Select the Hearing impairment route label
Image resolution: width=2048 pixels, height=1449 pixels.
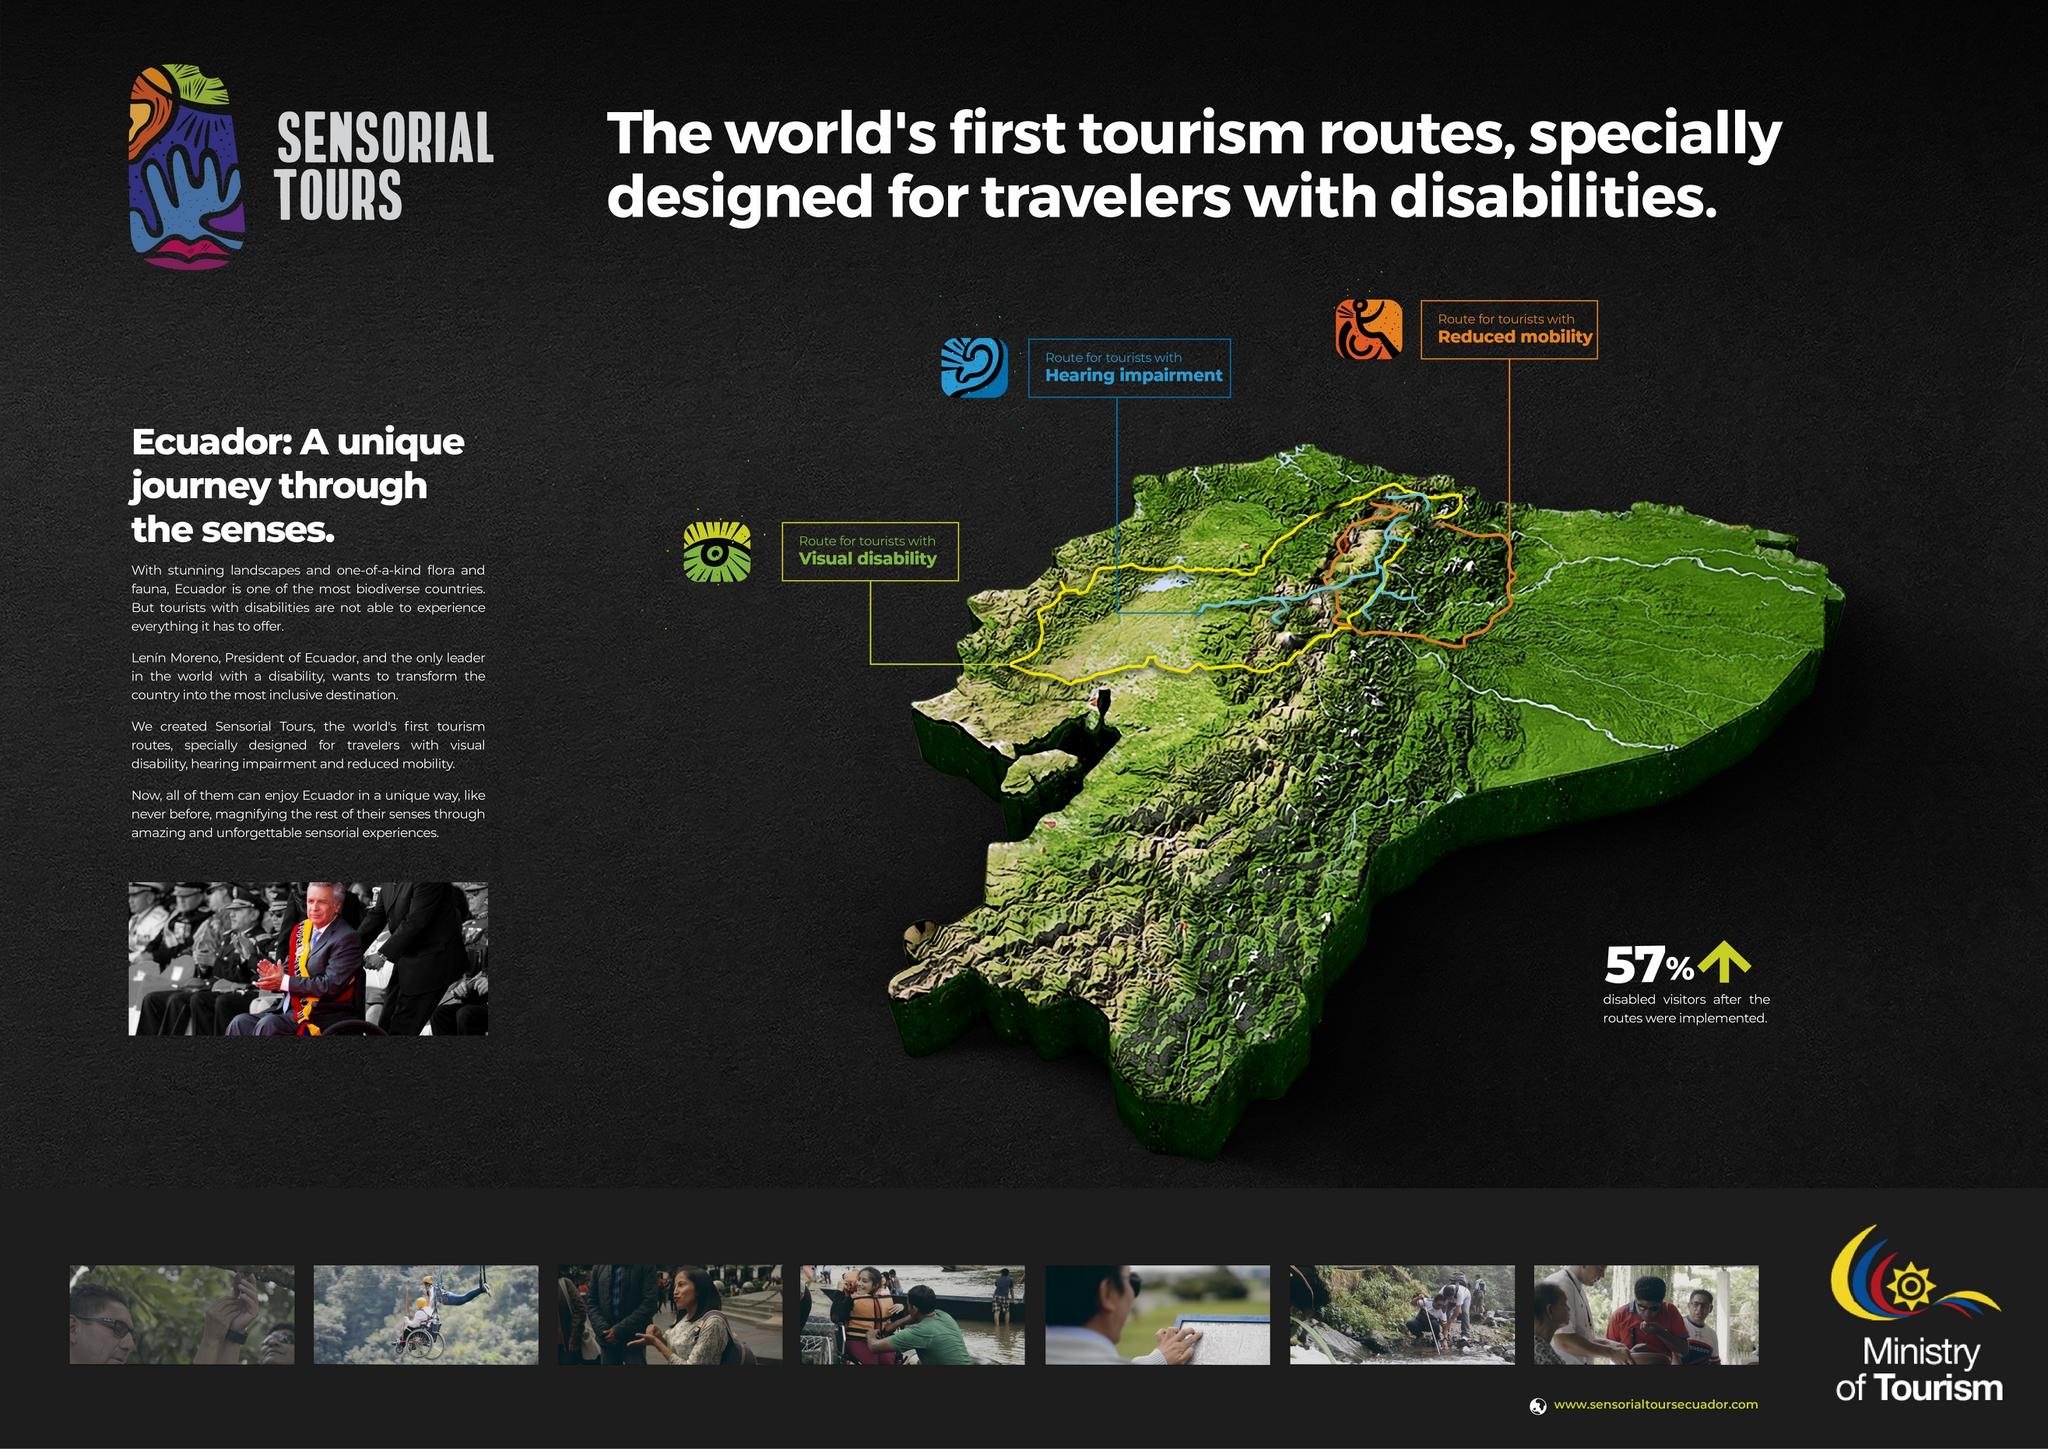[1130, 368]
